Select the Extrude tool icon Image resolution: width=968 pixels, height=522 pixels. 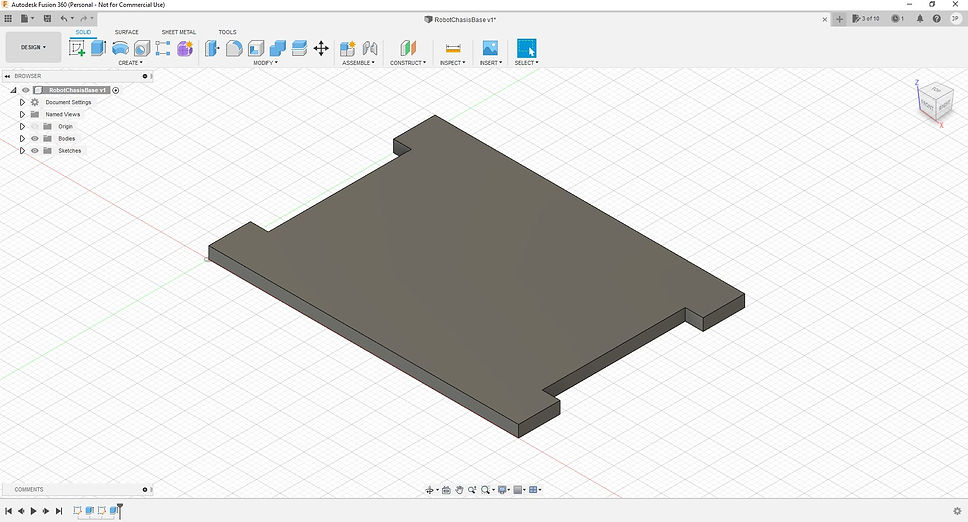(x=99, y=48)
